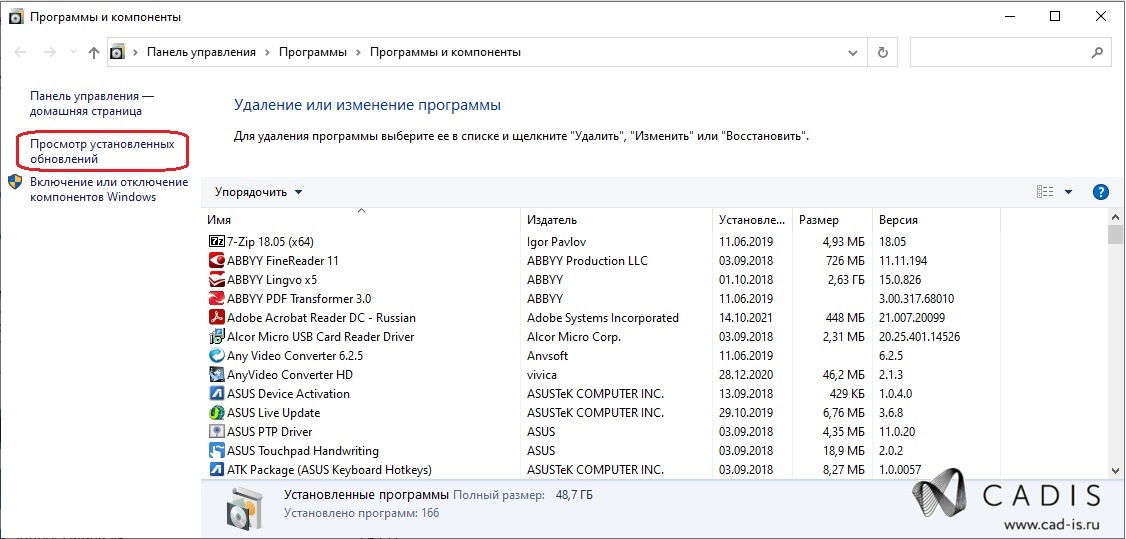Select vivica publisher cell
This screenshot has height=539, width=1126.
point(541,375)
